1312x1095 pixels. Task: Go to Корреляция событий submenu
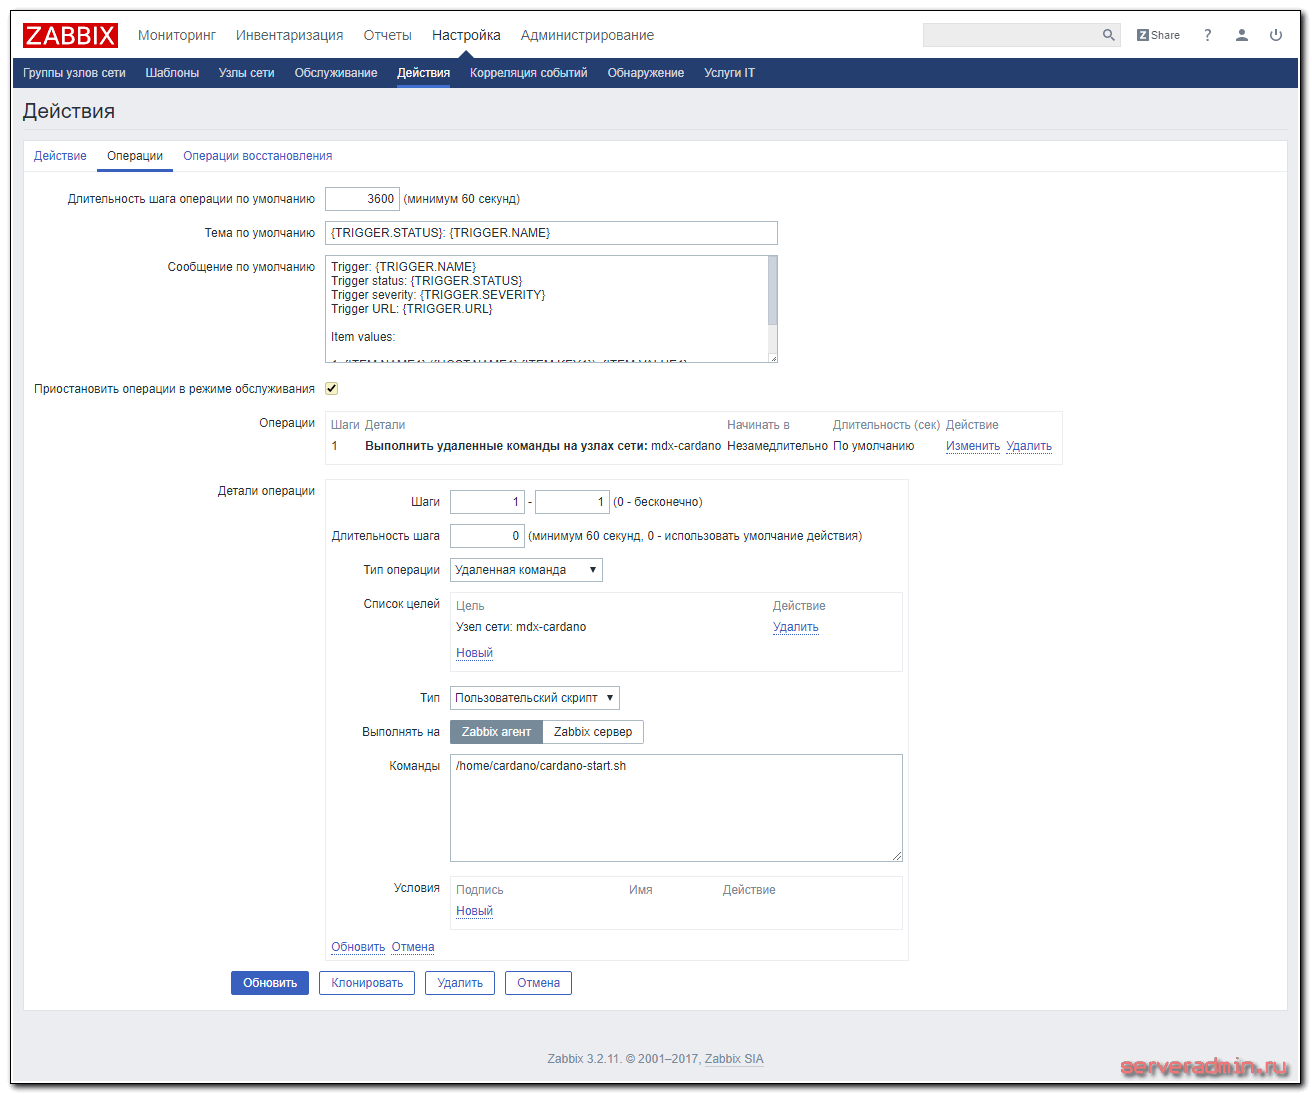(529, 73)
